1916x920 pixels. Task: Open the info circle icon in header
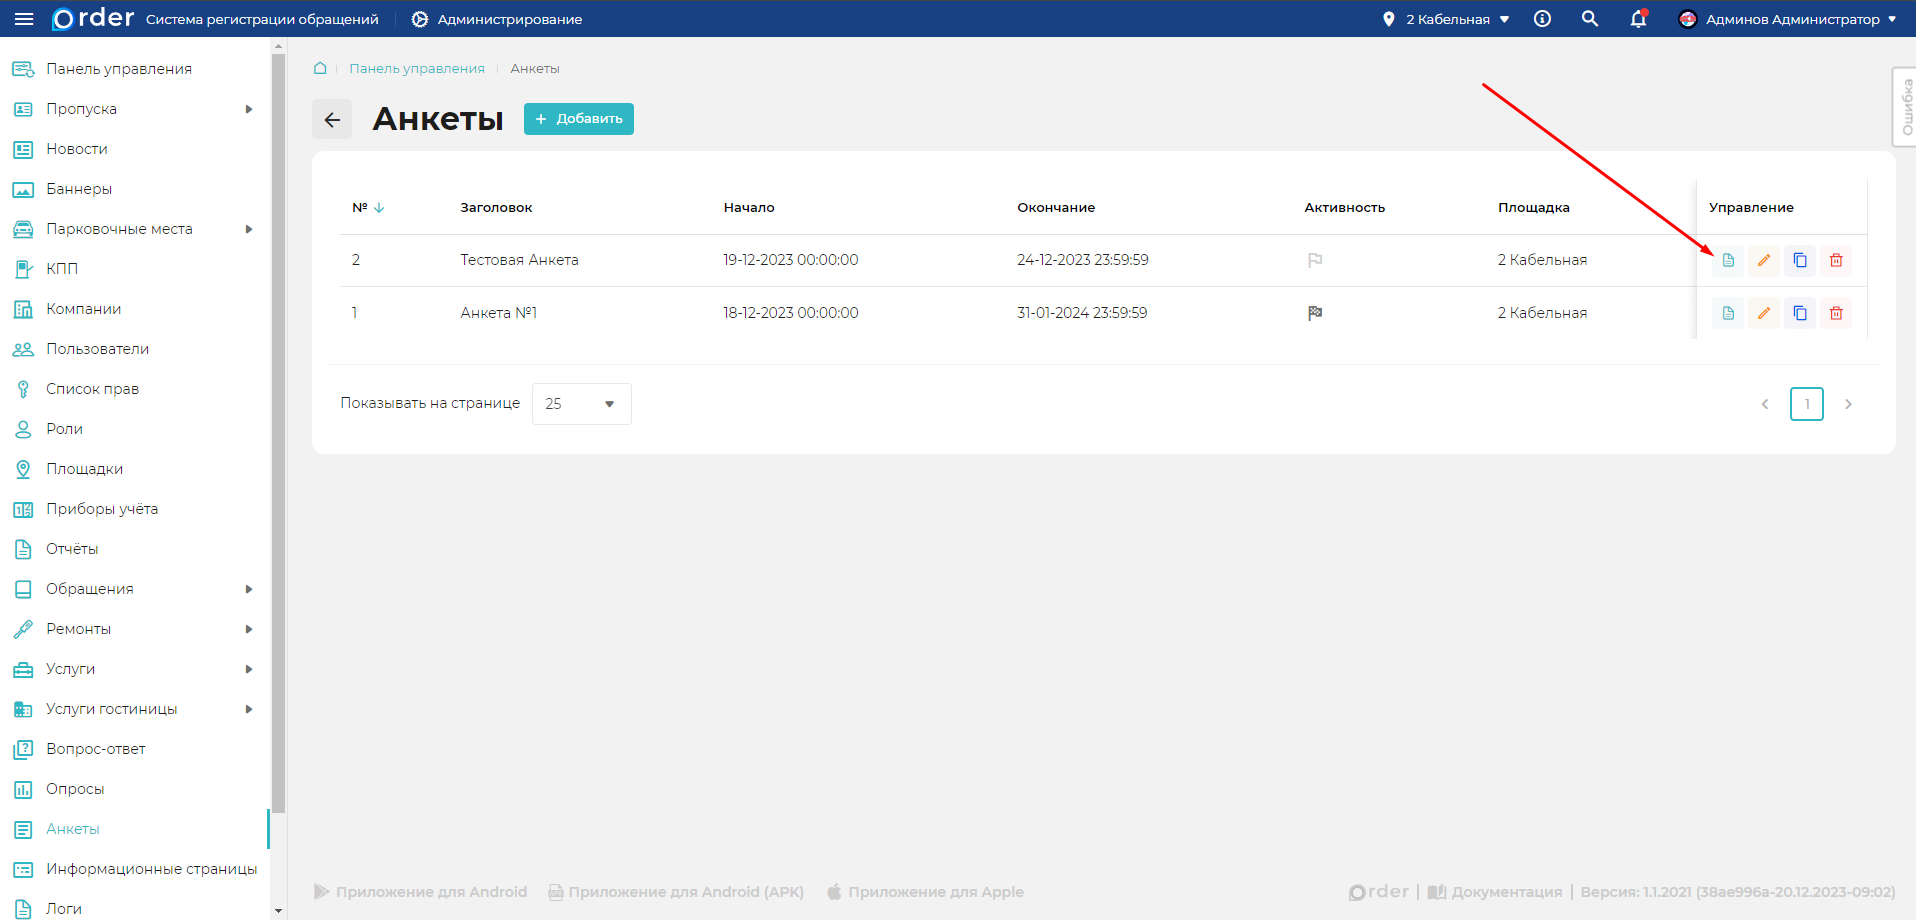click(1542, 19)
